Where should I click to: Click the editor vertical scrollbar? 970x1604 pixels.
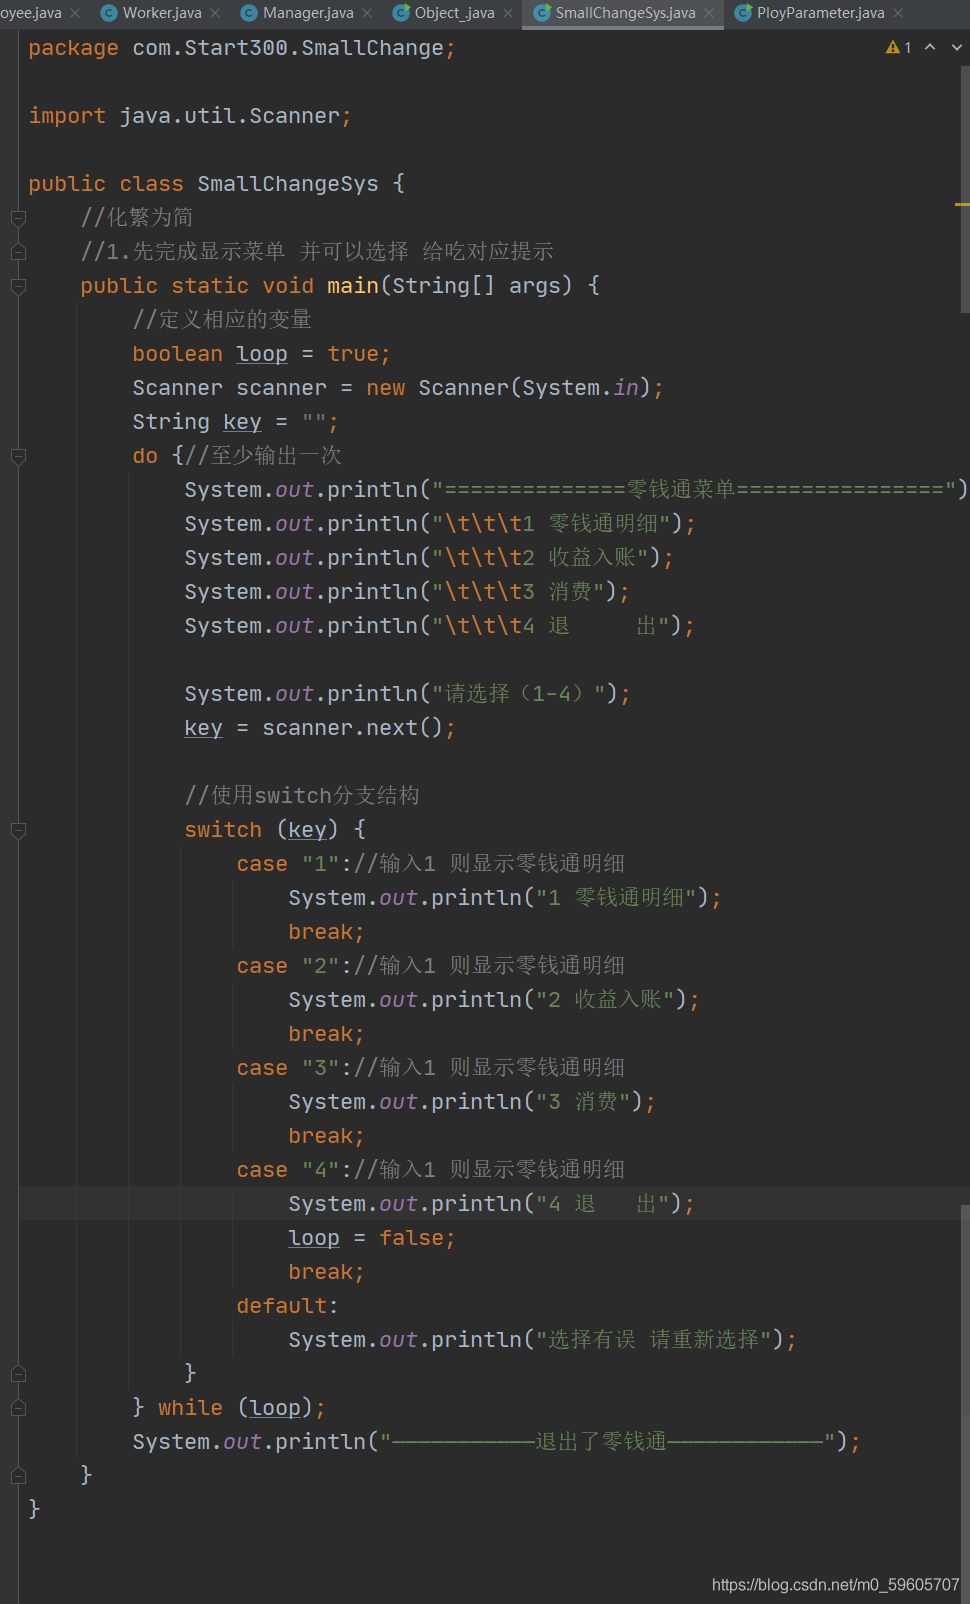point(964,190)
